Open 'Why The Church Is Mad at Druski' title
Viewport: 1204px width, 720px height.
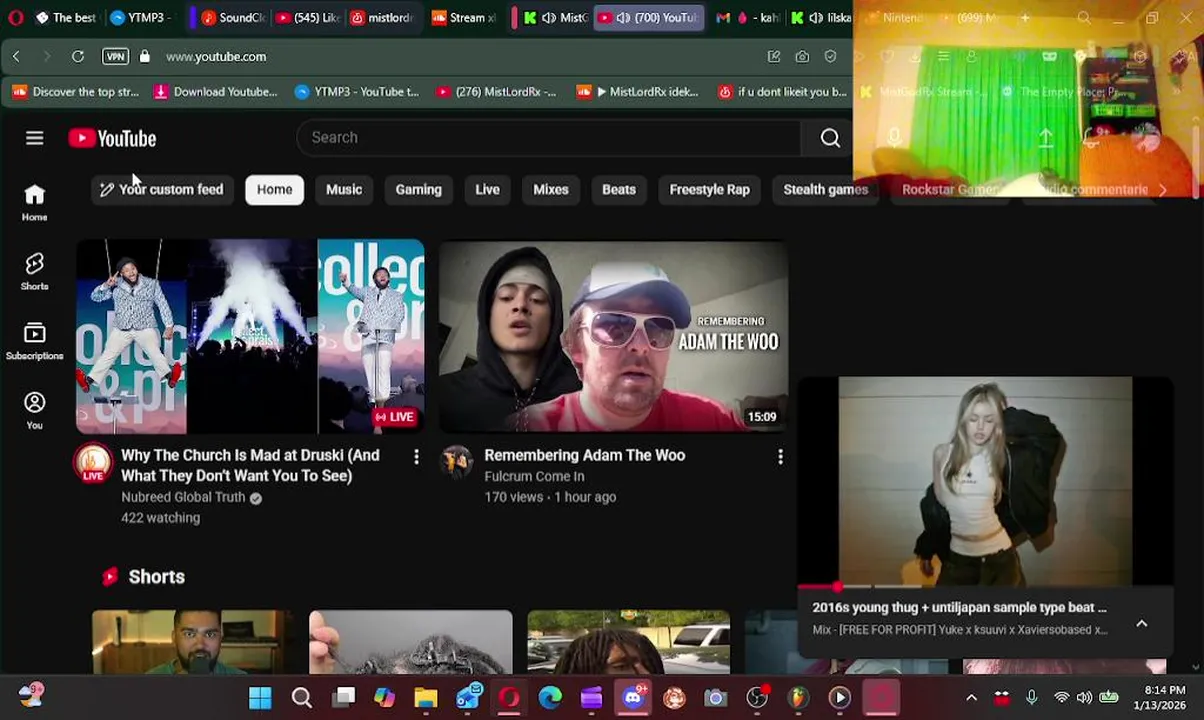coord(250,465)
